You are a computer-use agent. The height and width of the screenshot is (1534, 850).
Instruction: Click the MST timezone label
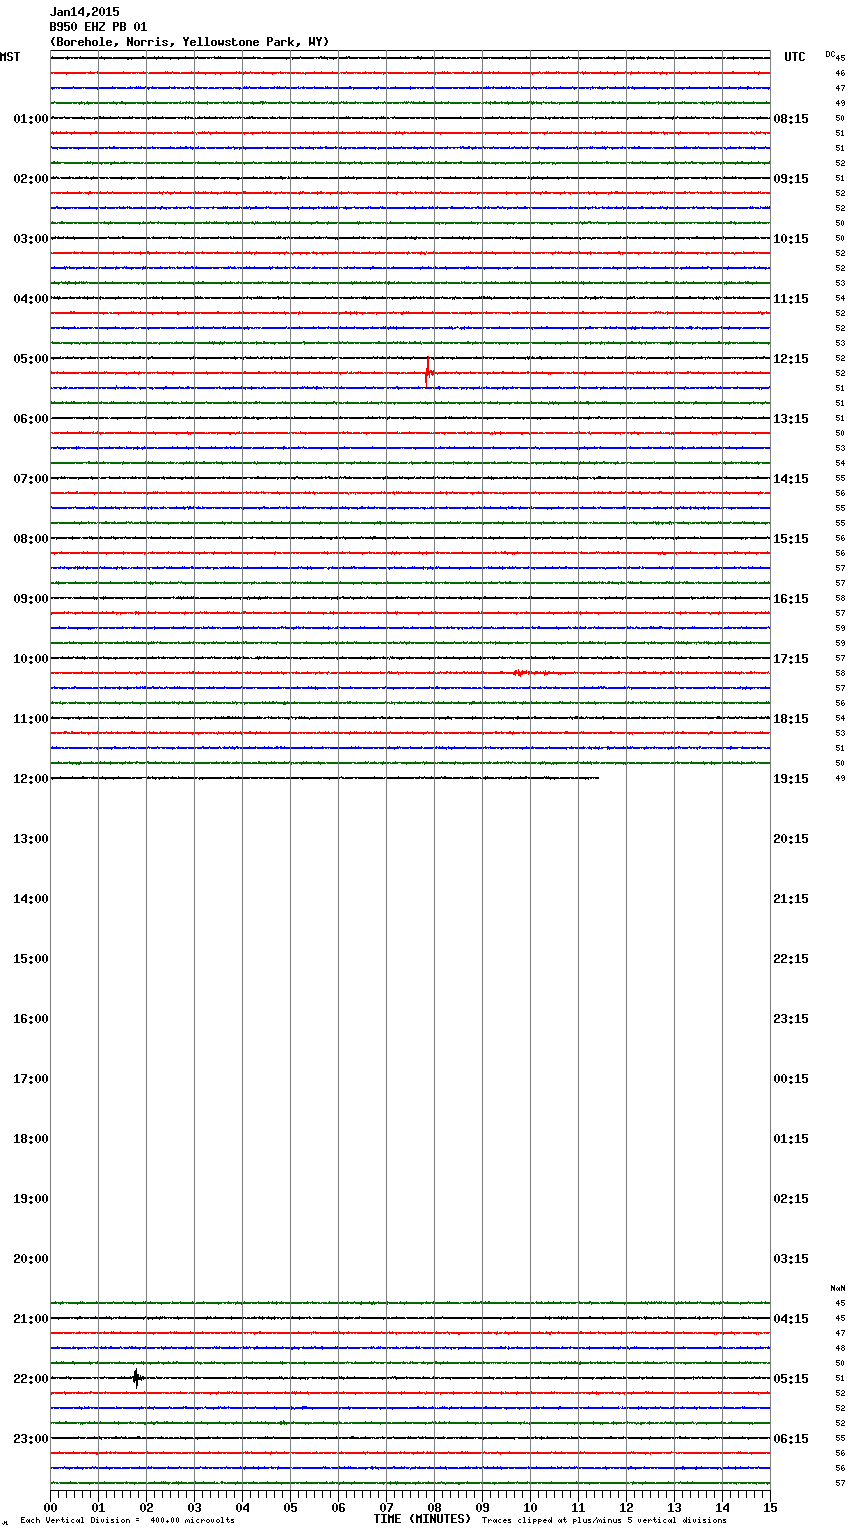click(x=10, y=57)
